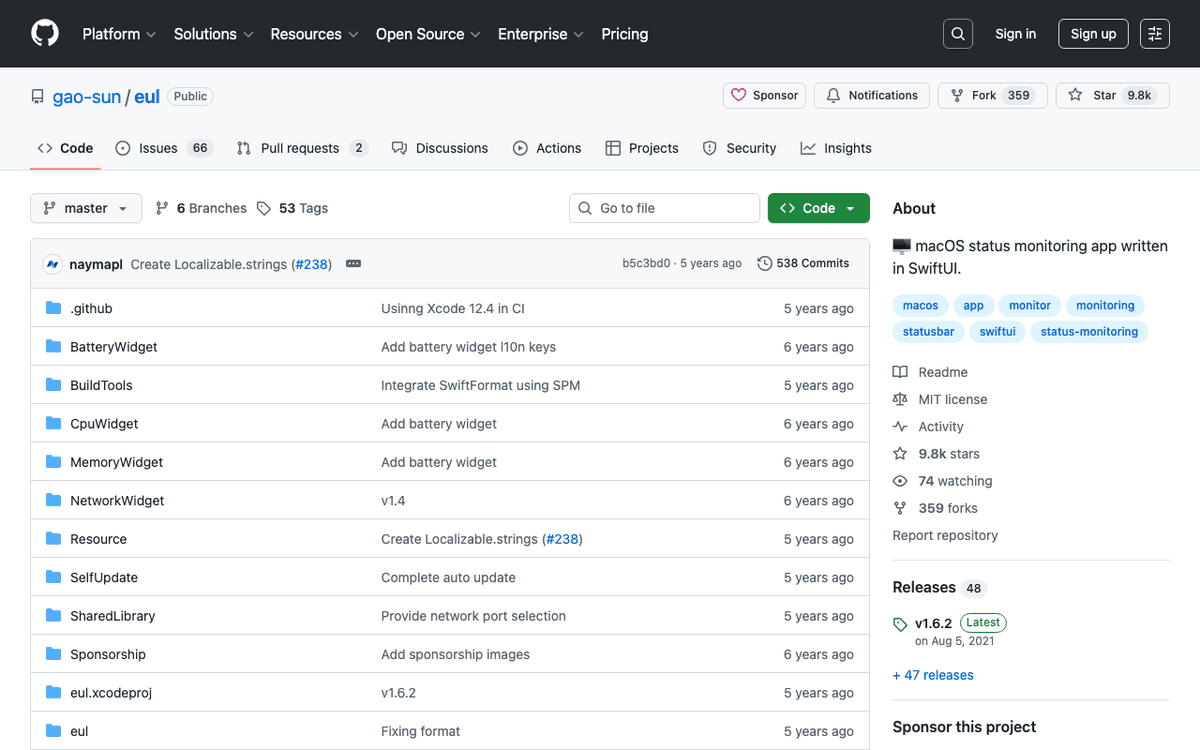
Task: Click inside the Go to file field
Action: (x=664, y=208)
